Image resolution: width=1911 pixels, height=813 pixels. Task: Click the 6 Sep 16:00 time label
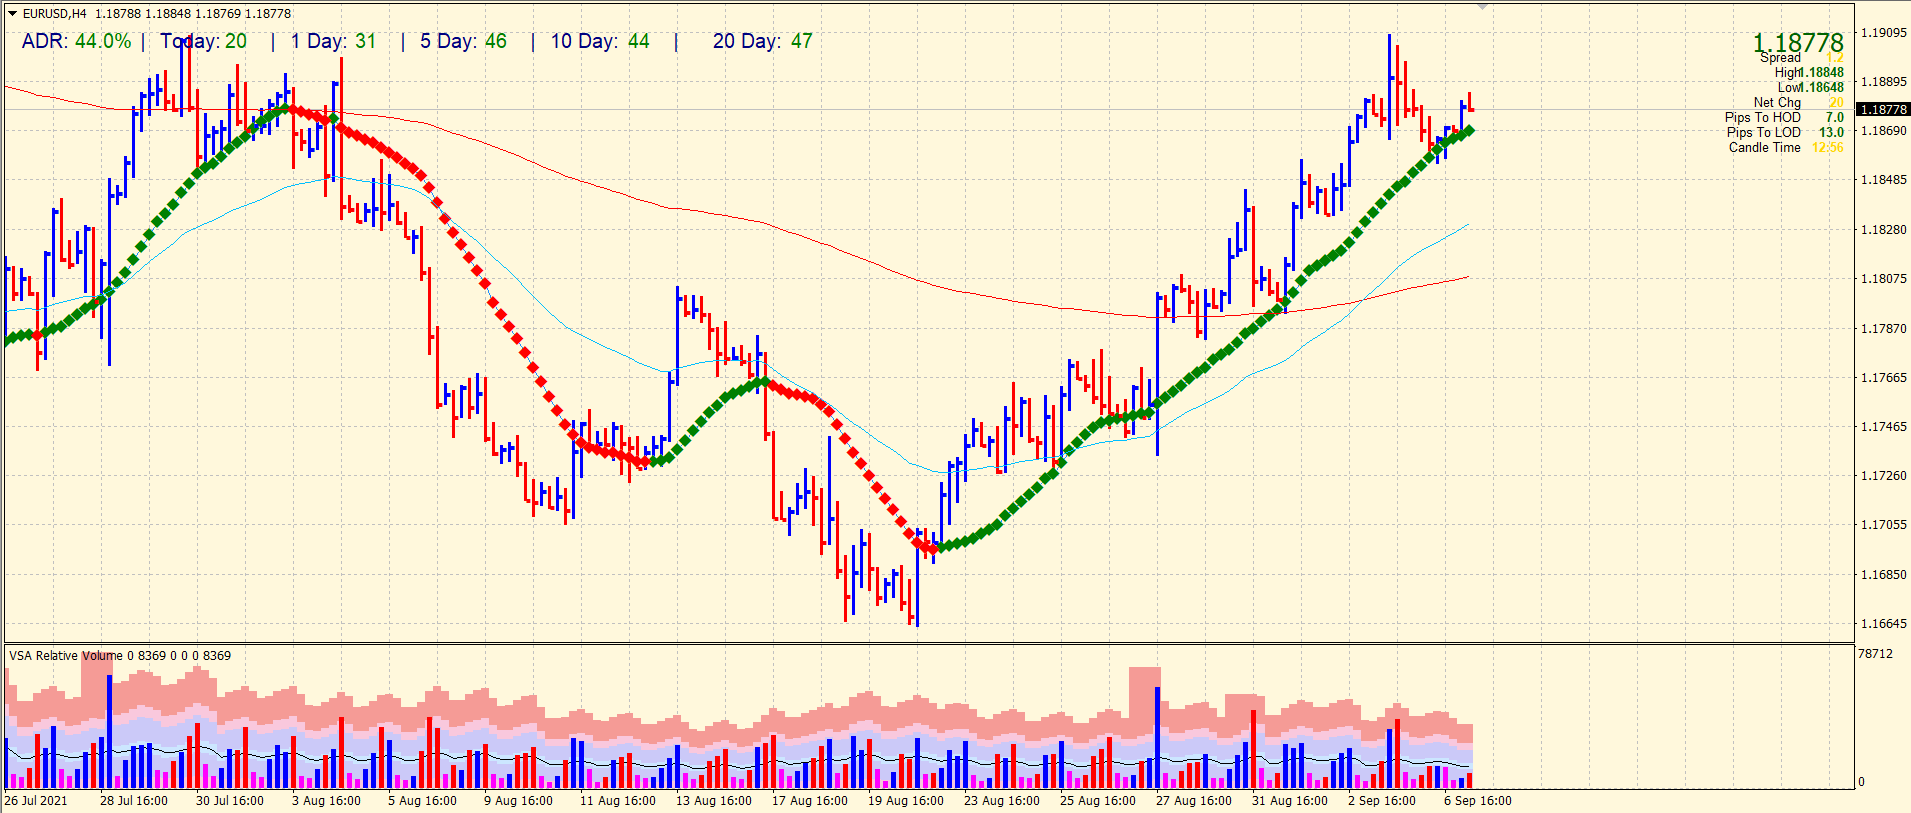pos(1478,801)
